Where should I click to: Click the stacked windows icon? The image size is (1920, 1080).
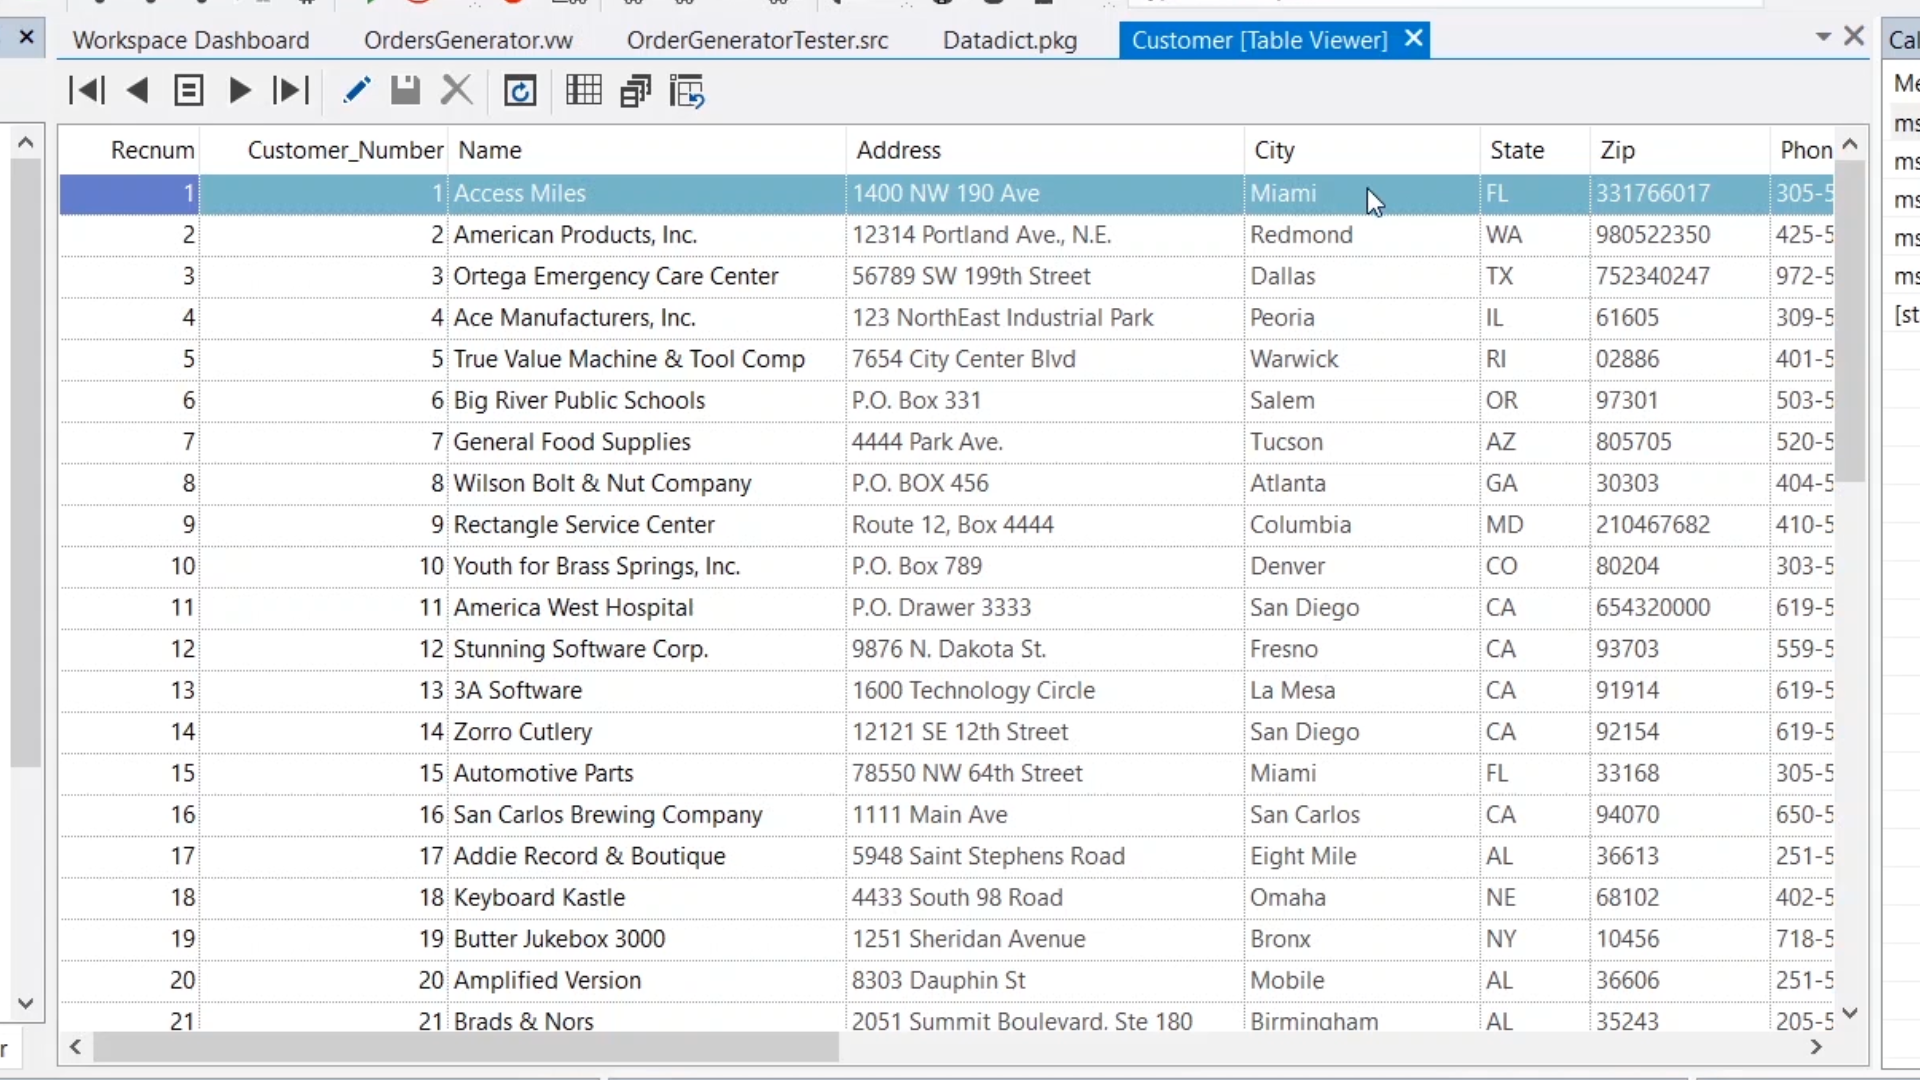(x=635, y=91)
